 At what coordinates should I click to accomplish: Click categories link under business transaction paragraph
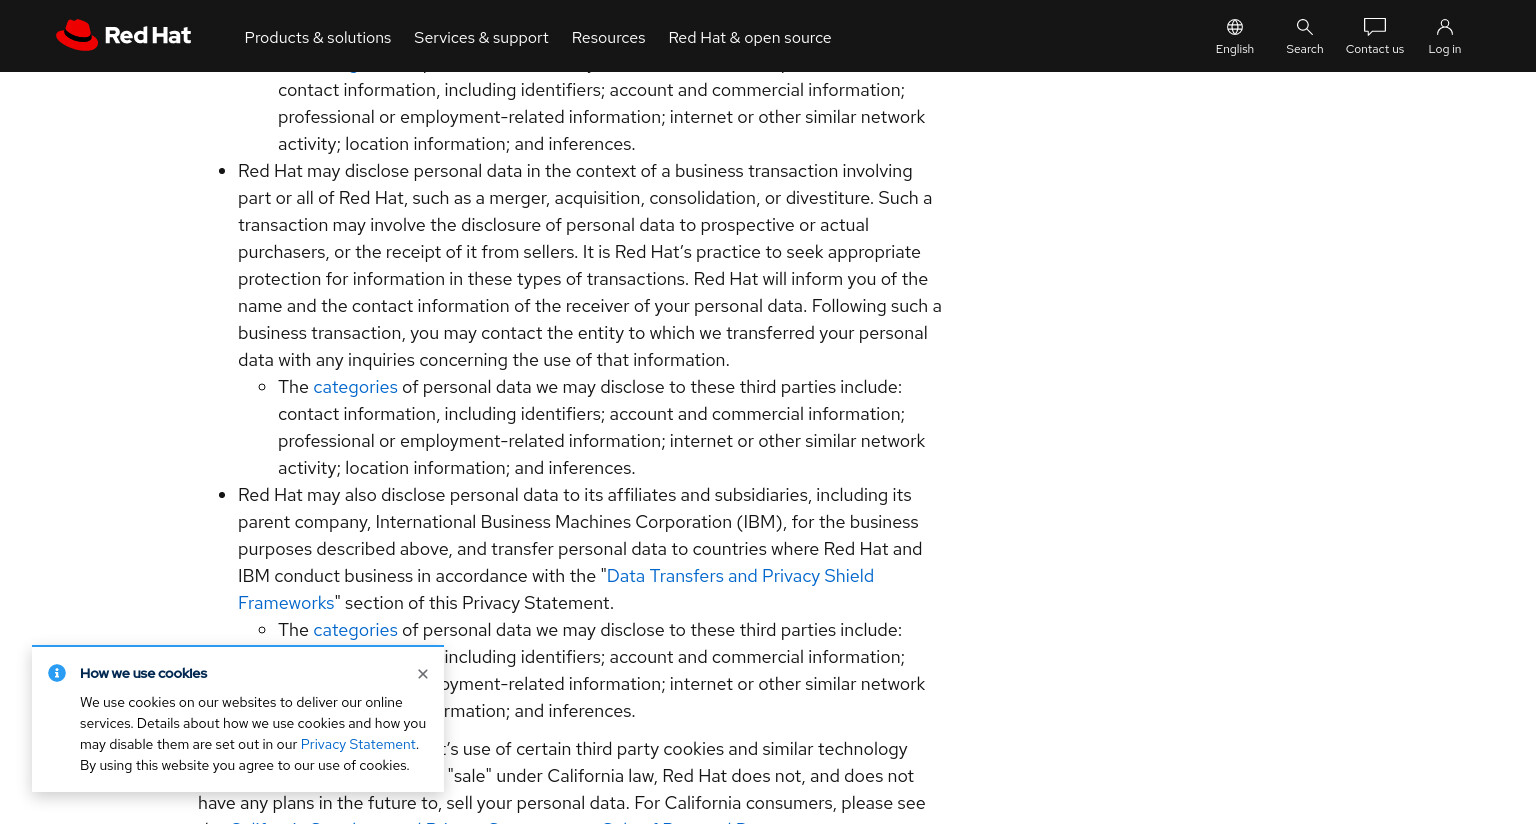355,387
